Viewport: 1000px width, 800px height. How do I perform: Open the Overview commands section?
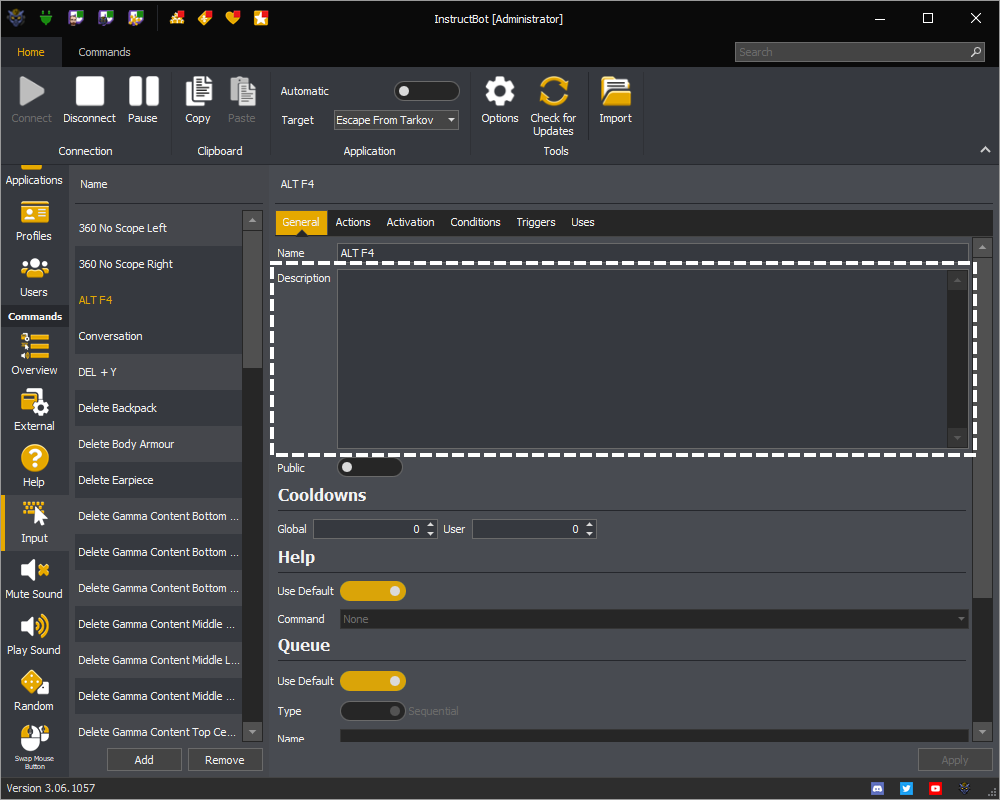pyautogui.click(x=34, y=355)
